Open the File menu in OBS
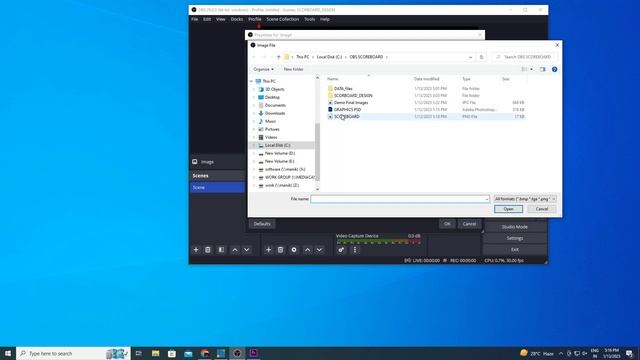640x360 pixels. pos(195,19)
